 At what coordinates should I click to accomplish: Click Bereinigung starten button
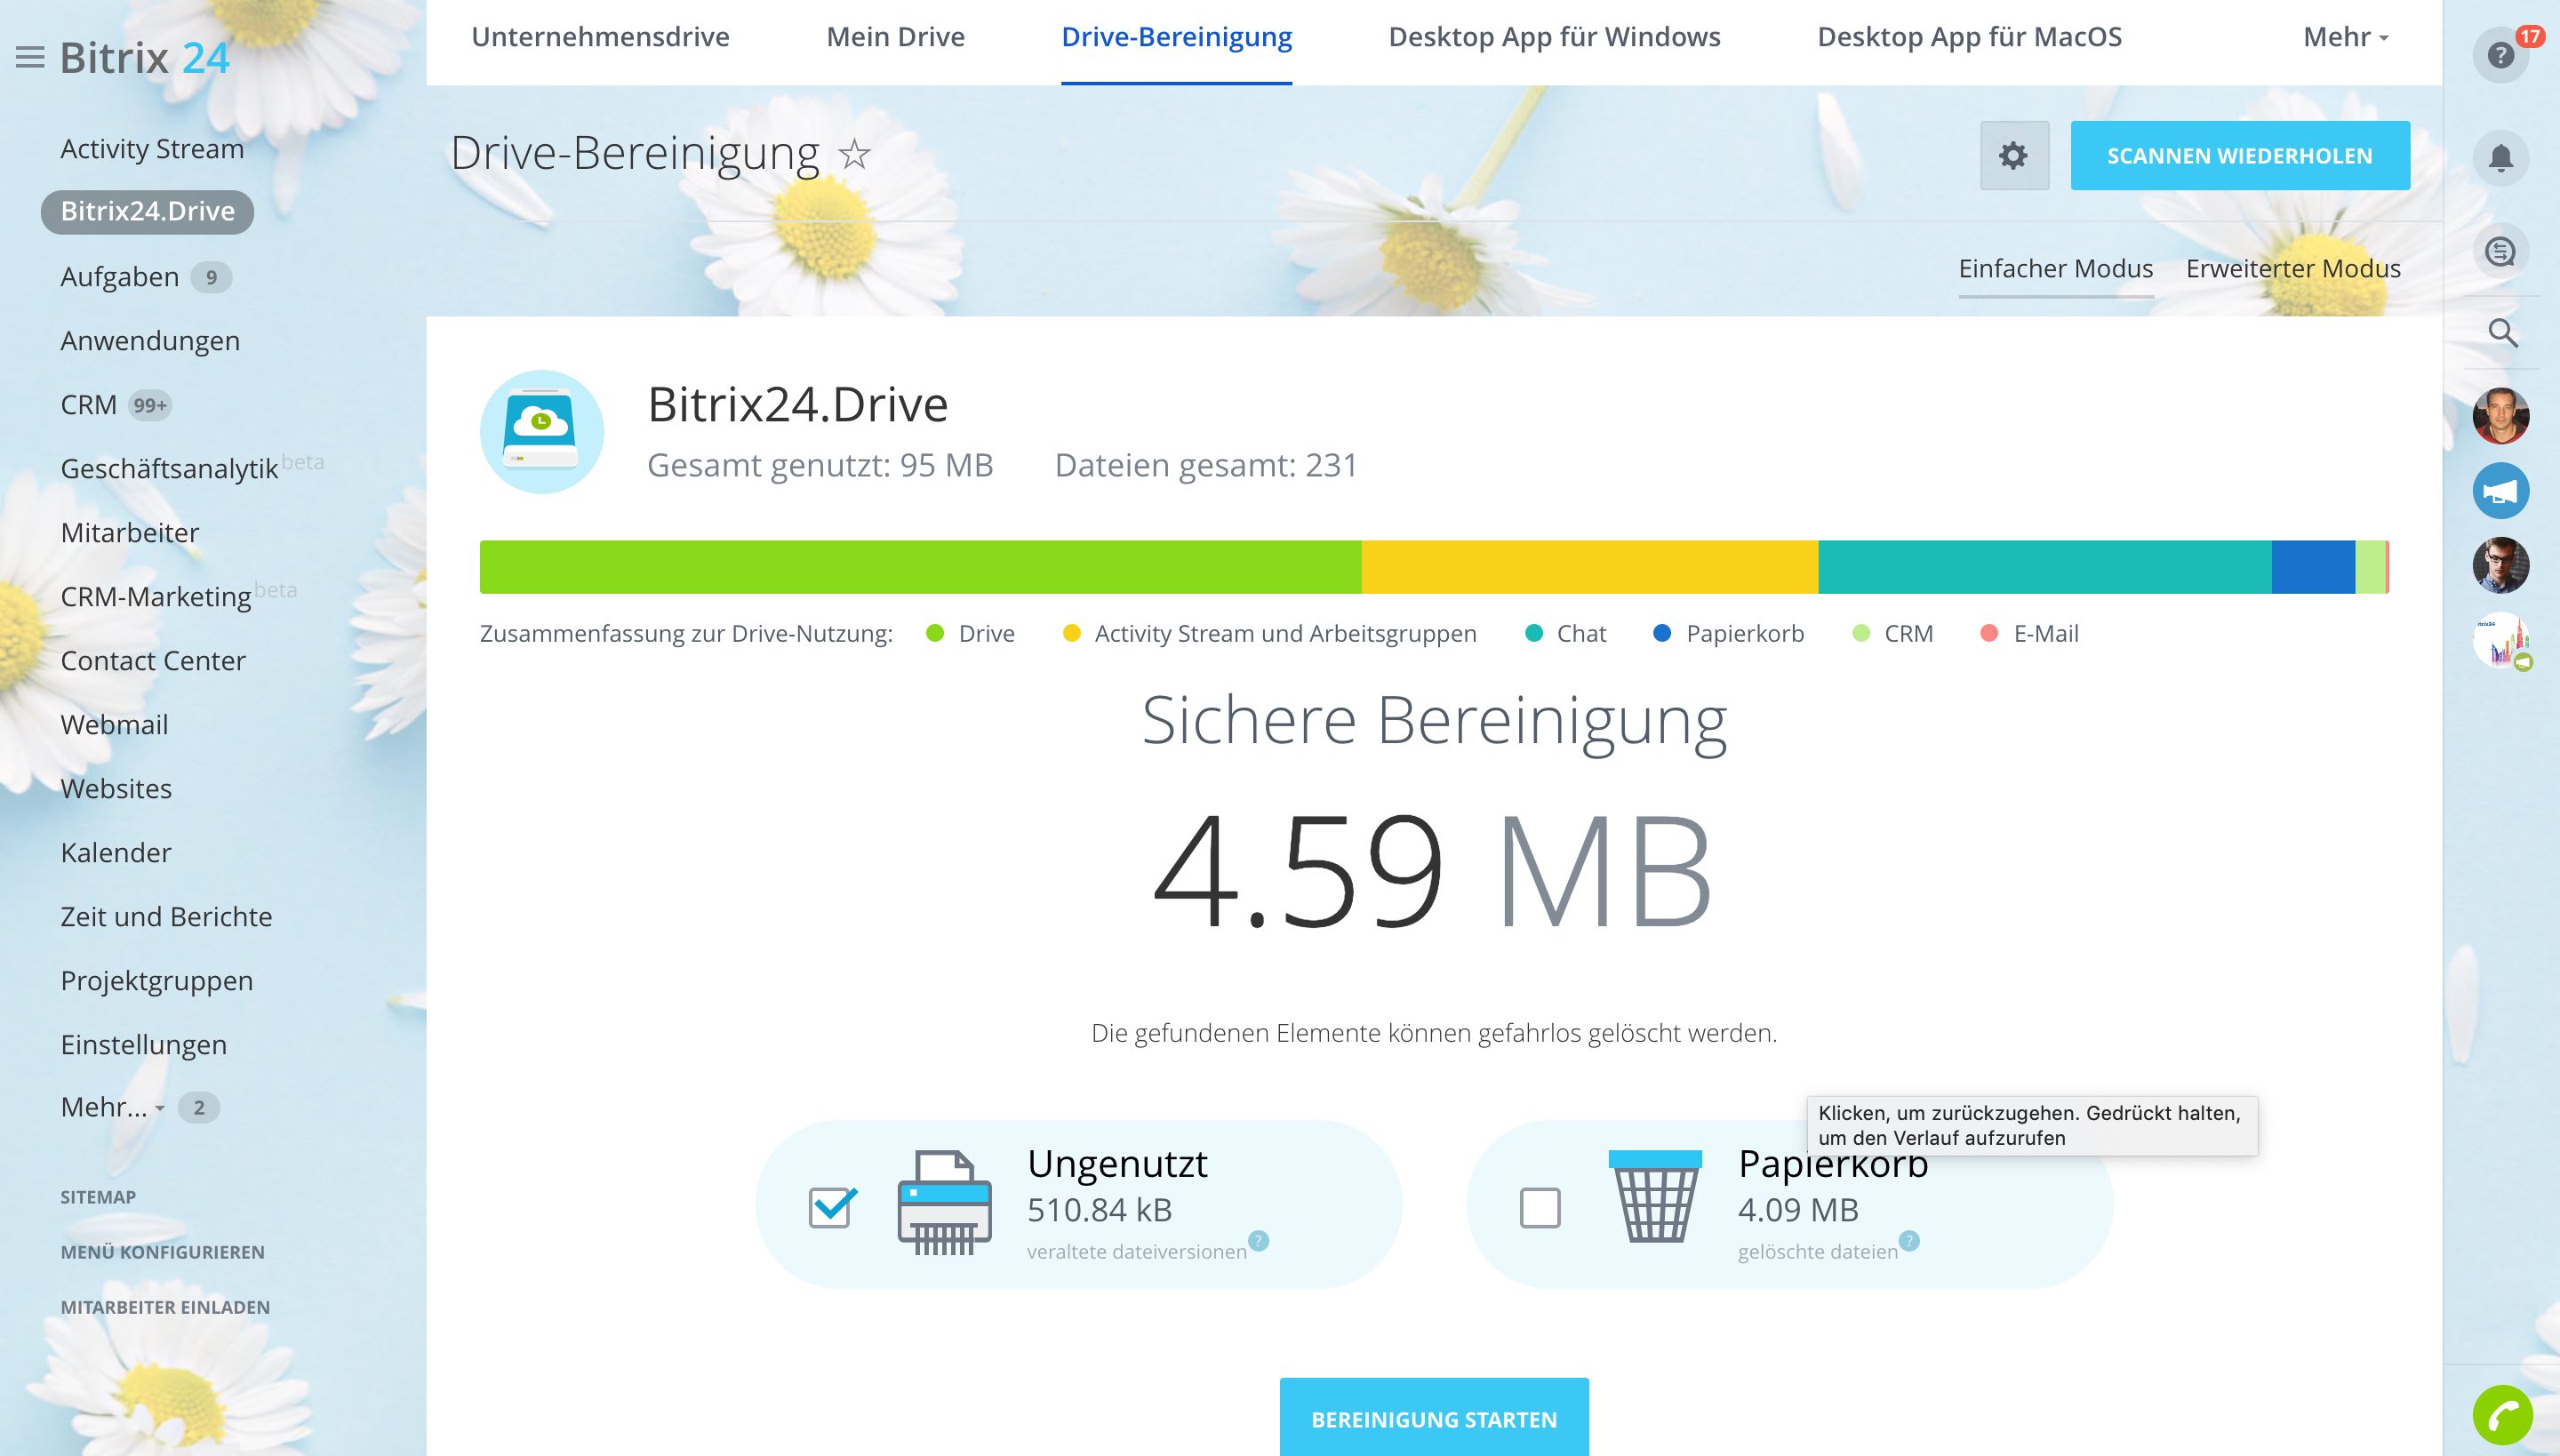(1434, 1418)
